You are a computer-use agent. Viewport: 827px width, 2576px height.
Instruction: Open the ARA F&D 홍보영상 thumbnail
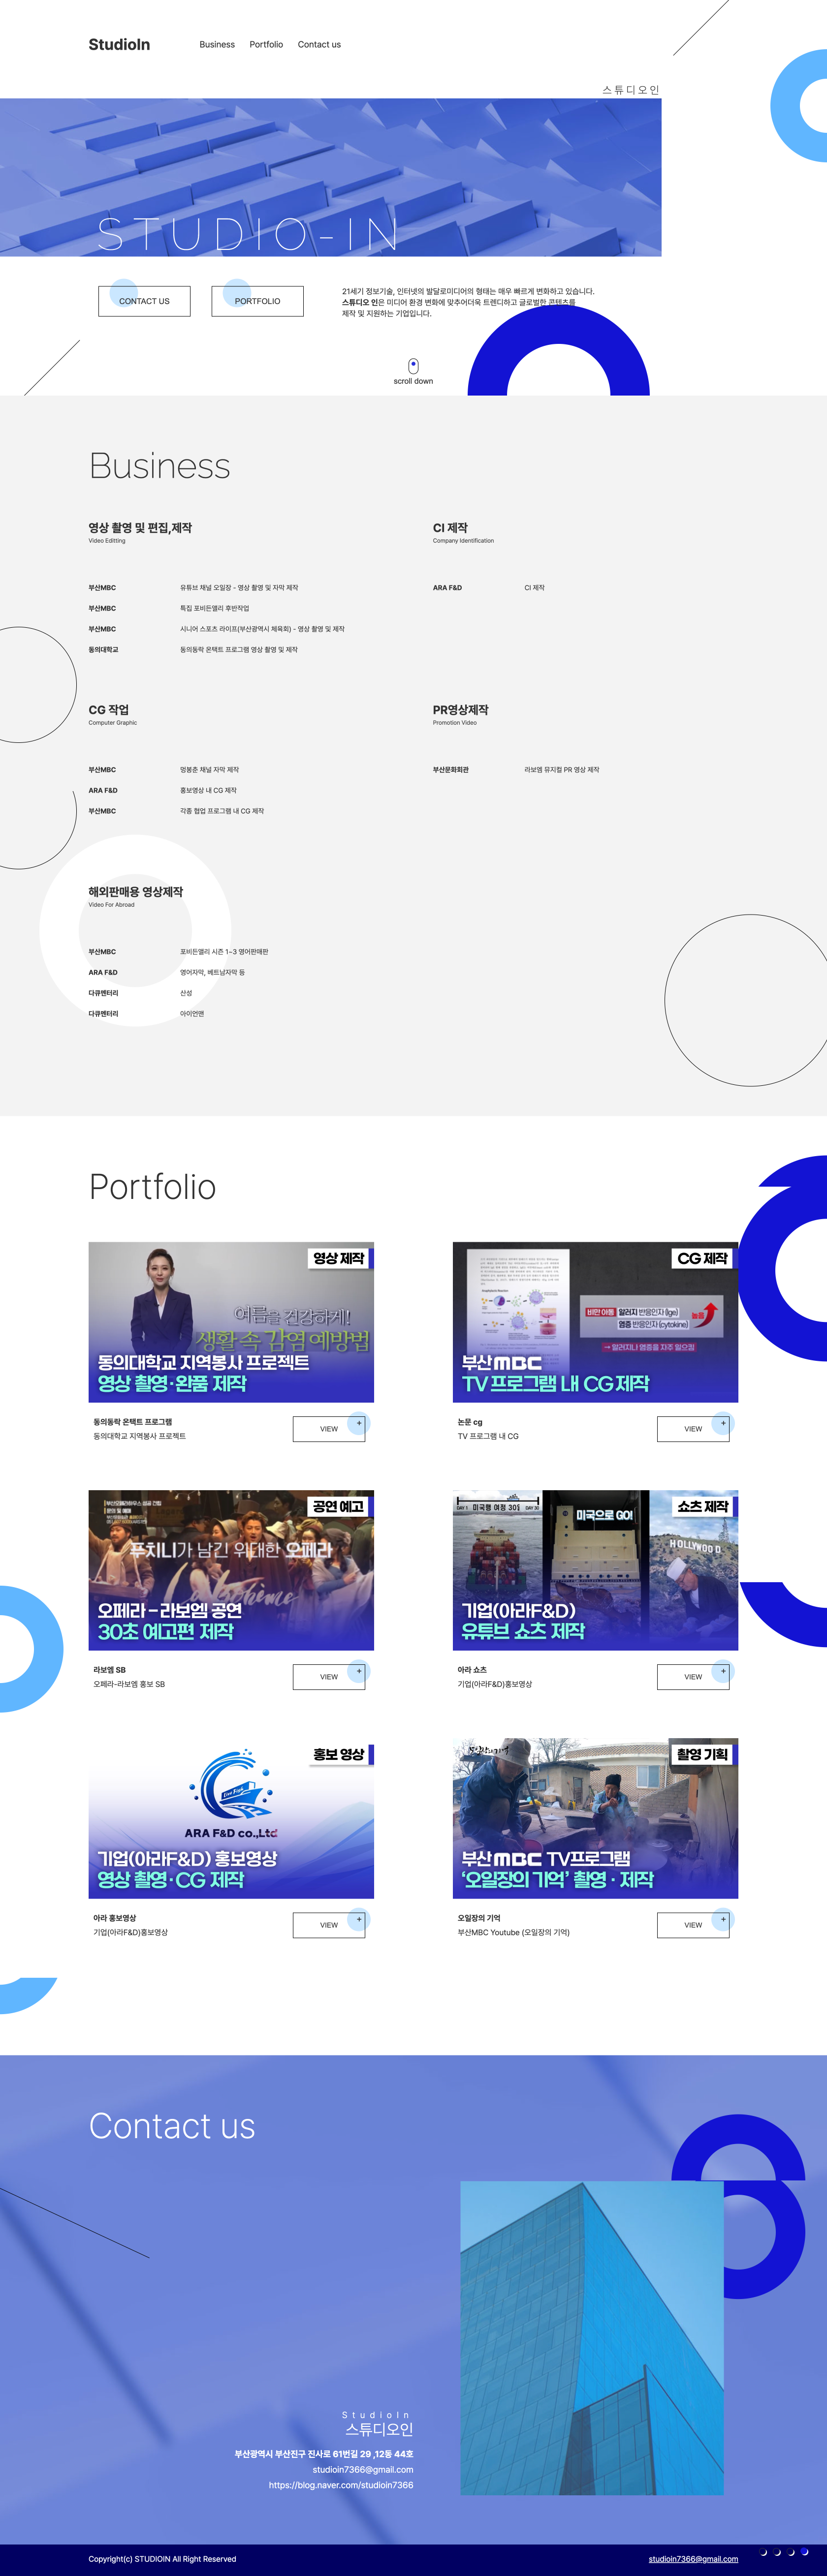coord(231,1818)
